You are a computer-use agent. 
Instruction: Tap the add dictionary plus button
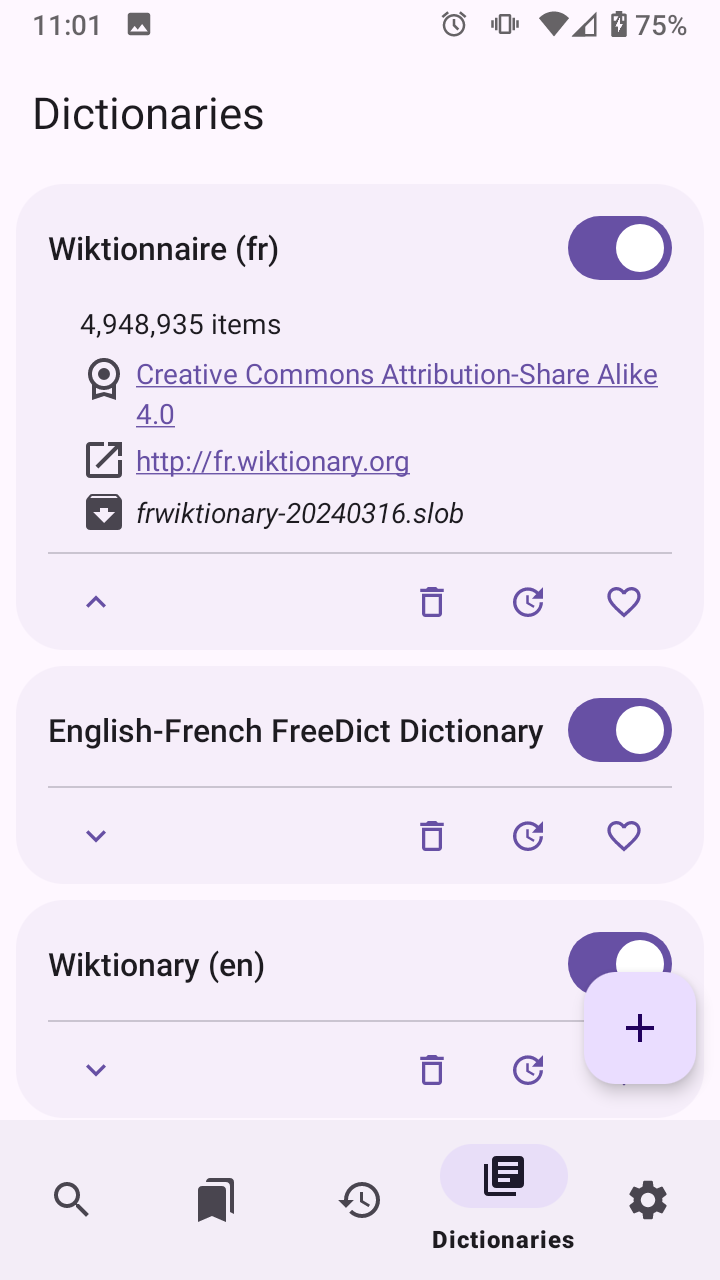[x=640, y=1028]
